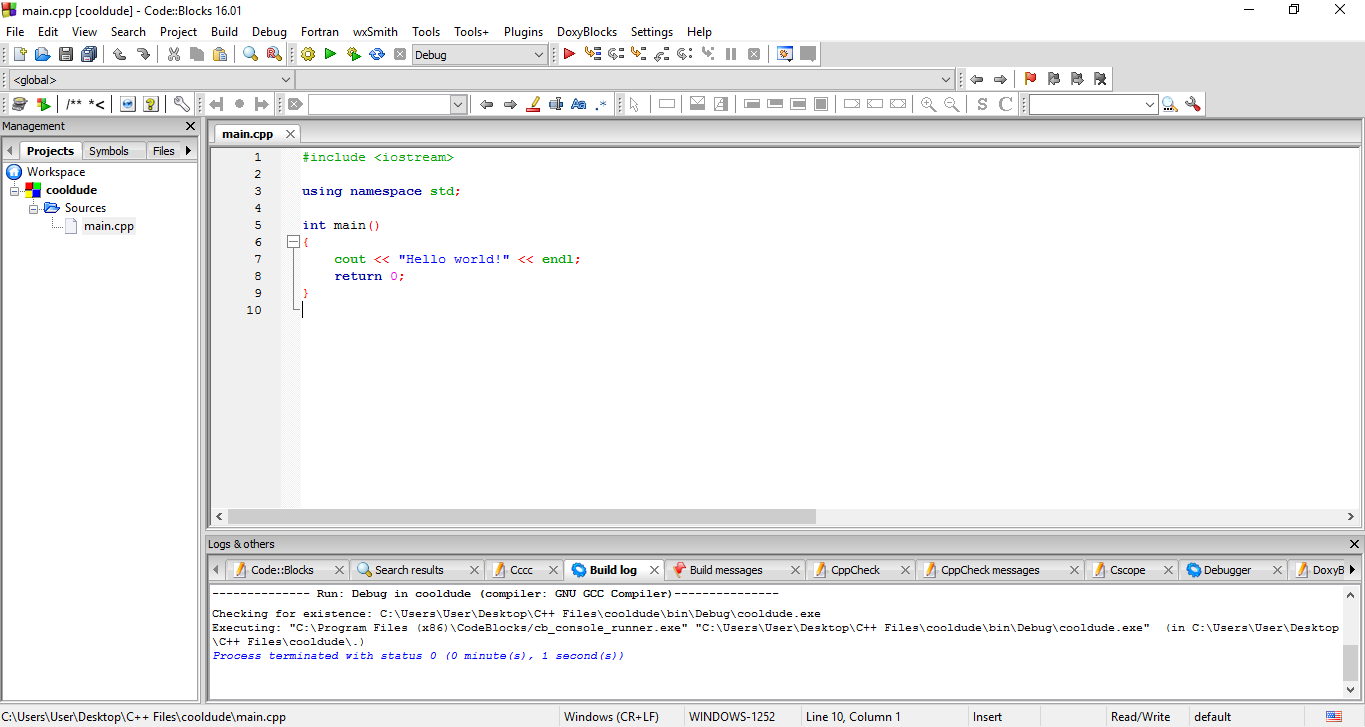Toggle Insert mode in the status bar

tap(988, 716)
